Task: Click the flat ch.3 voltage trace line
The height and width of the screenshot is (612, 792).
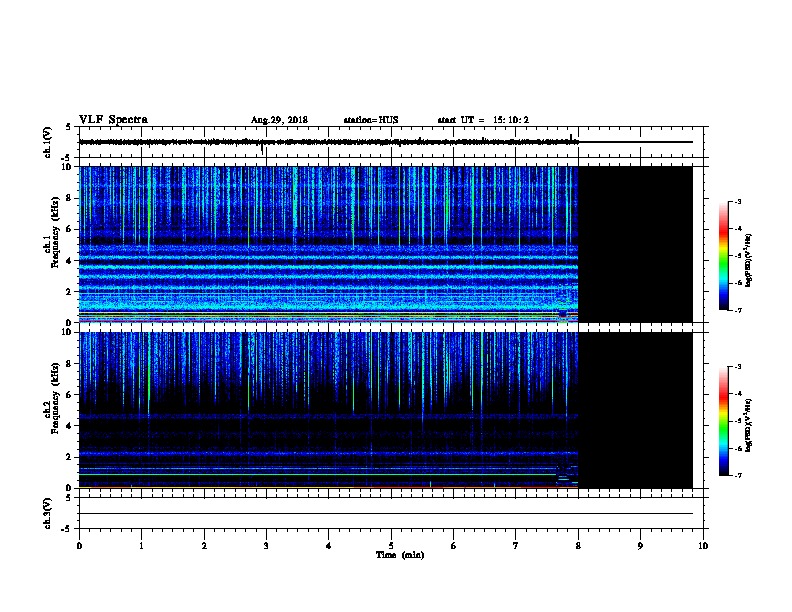Action: click(385, 514)
